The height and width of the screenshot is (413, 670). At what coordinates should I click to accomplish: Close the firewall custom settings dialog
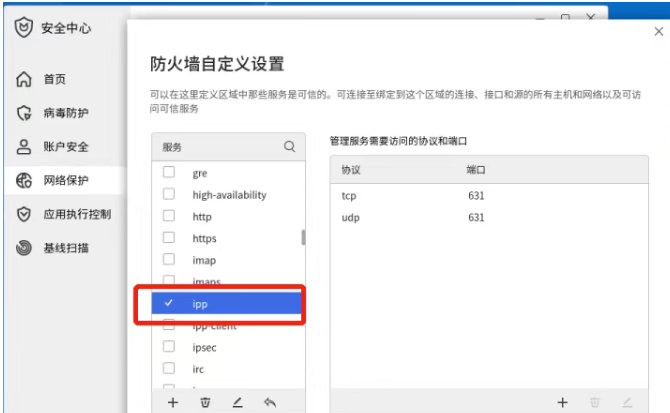click(657, 32)
